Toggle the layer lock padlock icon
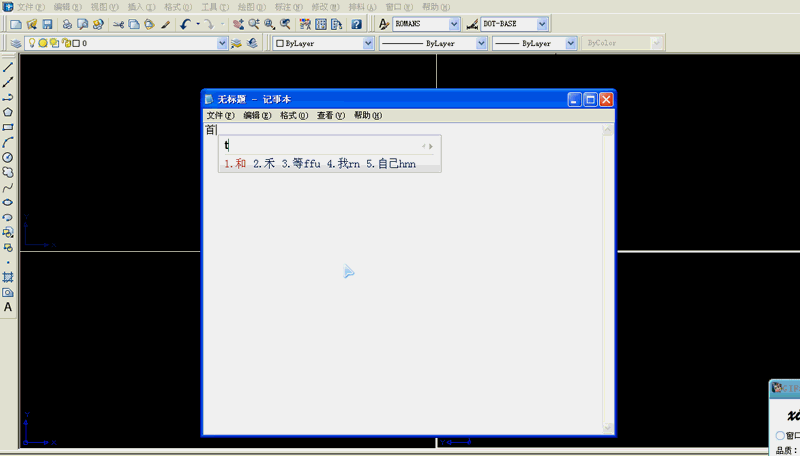The width and height of the screenshot is (800, 456). click(x=65, y=43)
